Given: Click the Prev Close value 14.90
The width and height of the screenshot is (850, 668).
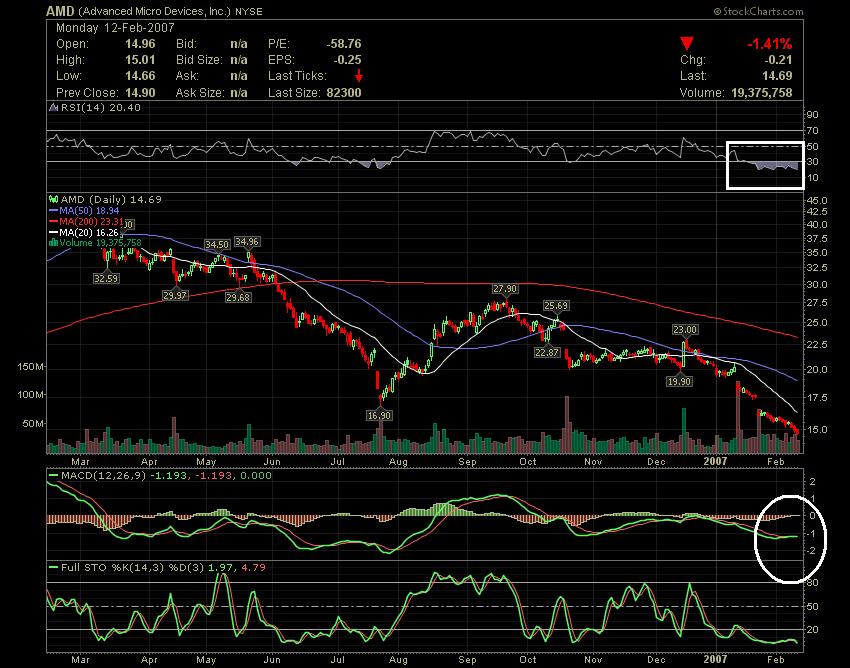Looking at the screenshot, I should (x=140, y=93).
